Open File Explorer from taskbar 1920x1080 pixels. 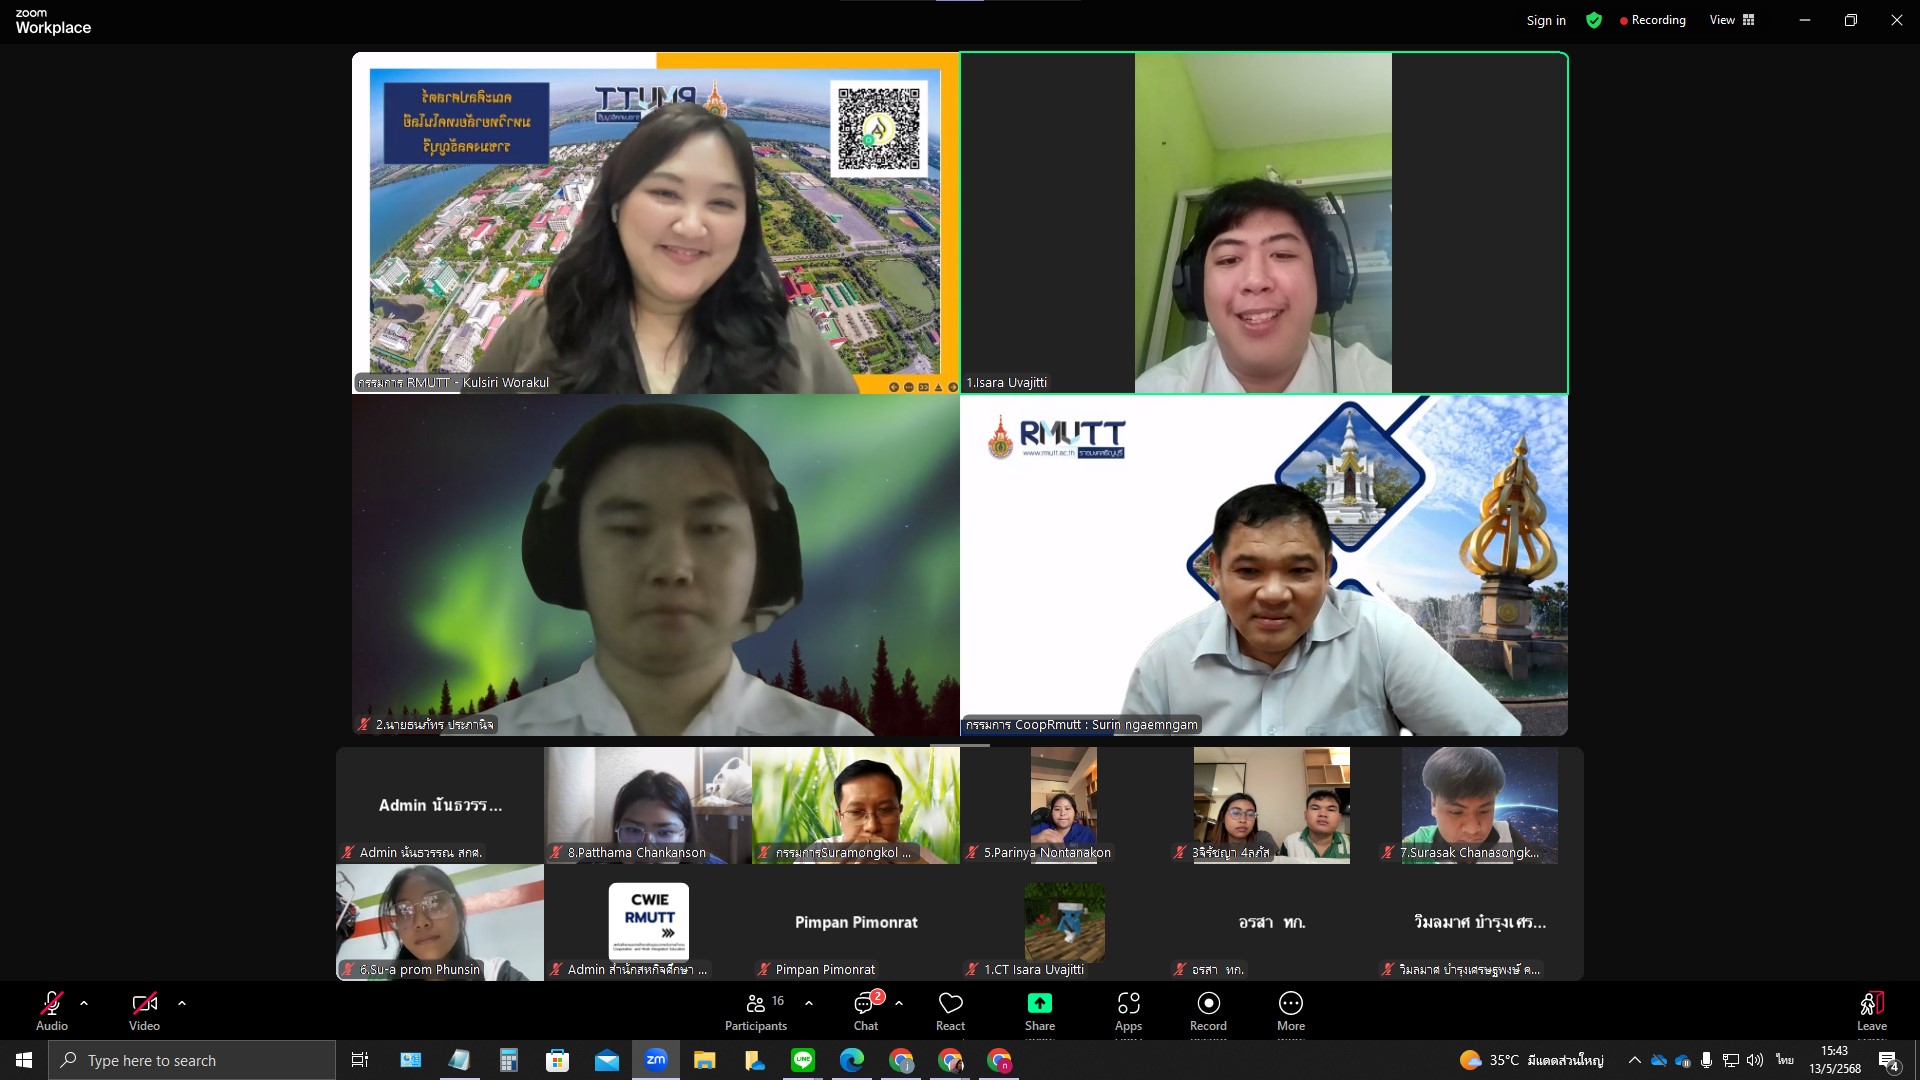pyautogui.click(x=705, y=1060)
